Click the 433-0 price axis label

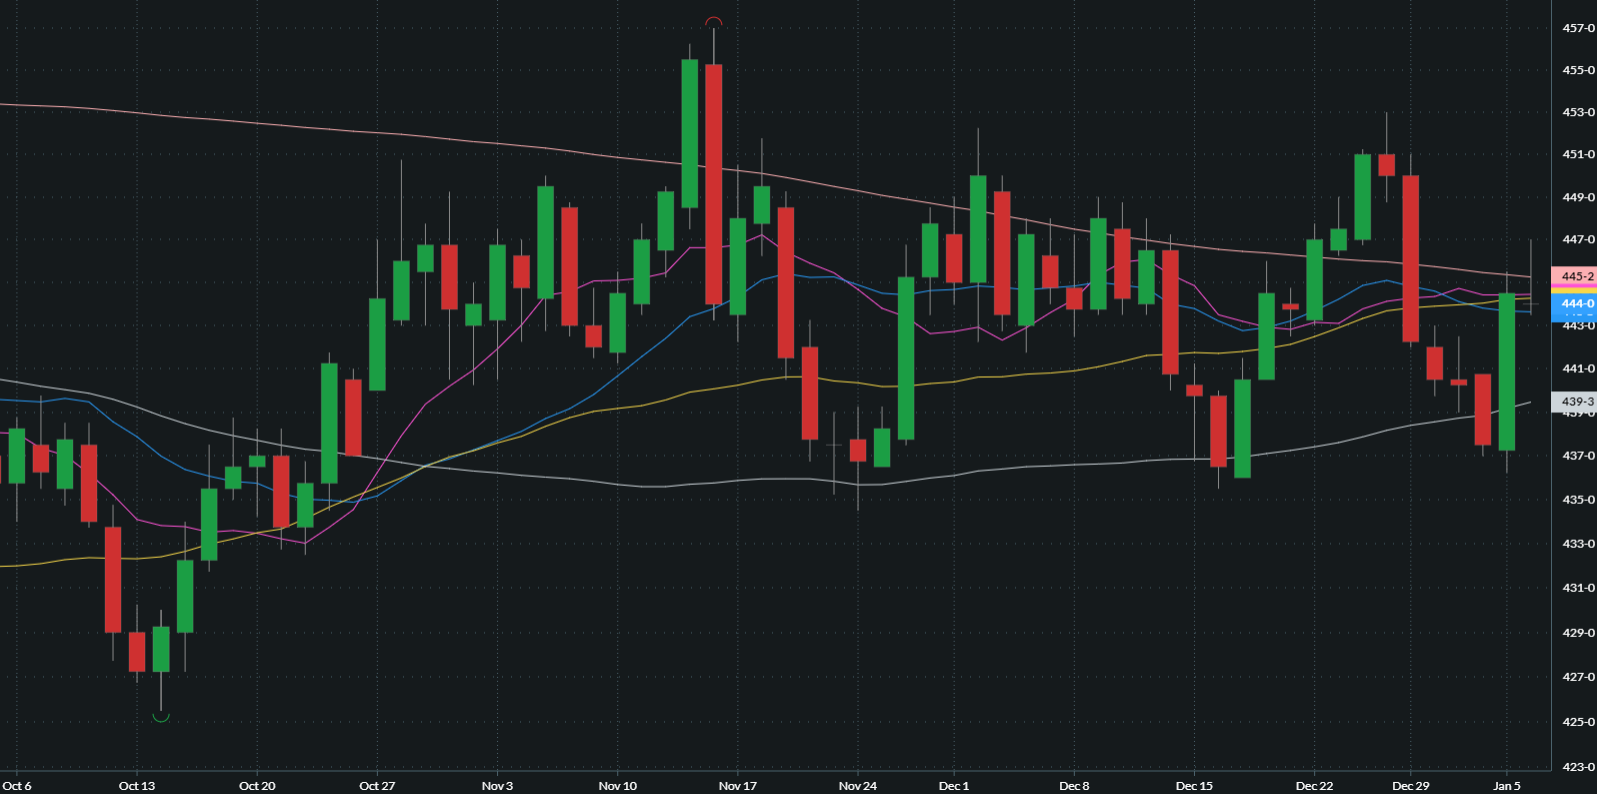[x=1579, y=544]
